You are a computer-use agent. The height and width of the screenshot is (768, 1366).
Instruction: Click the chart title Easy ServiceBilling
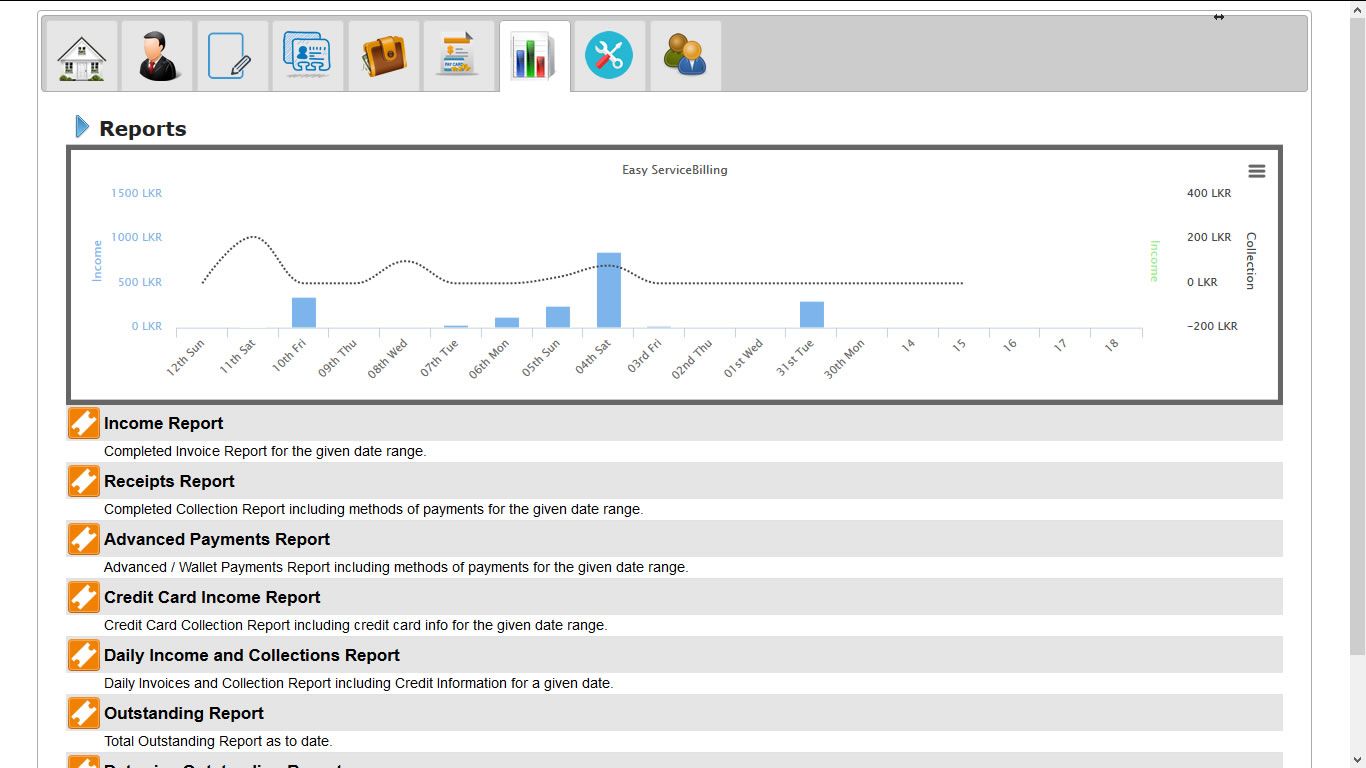pos(675,170)
